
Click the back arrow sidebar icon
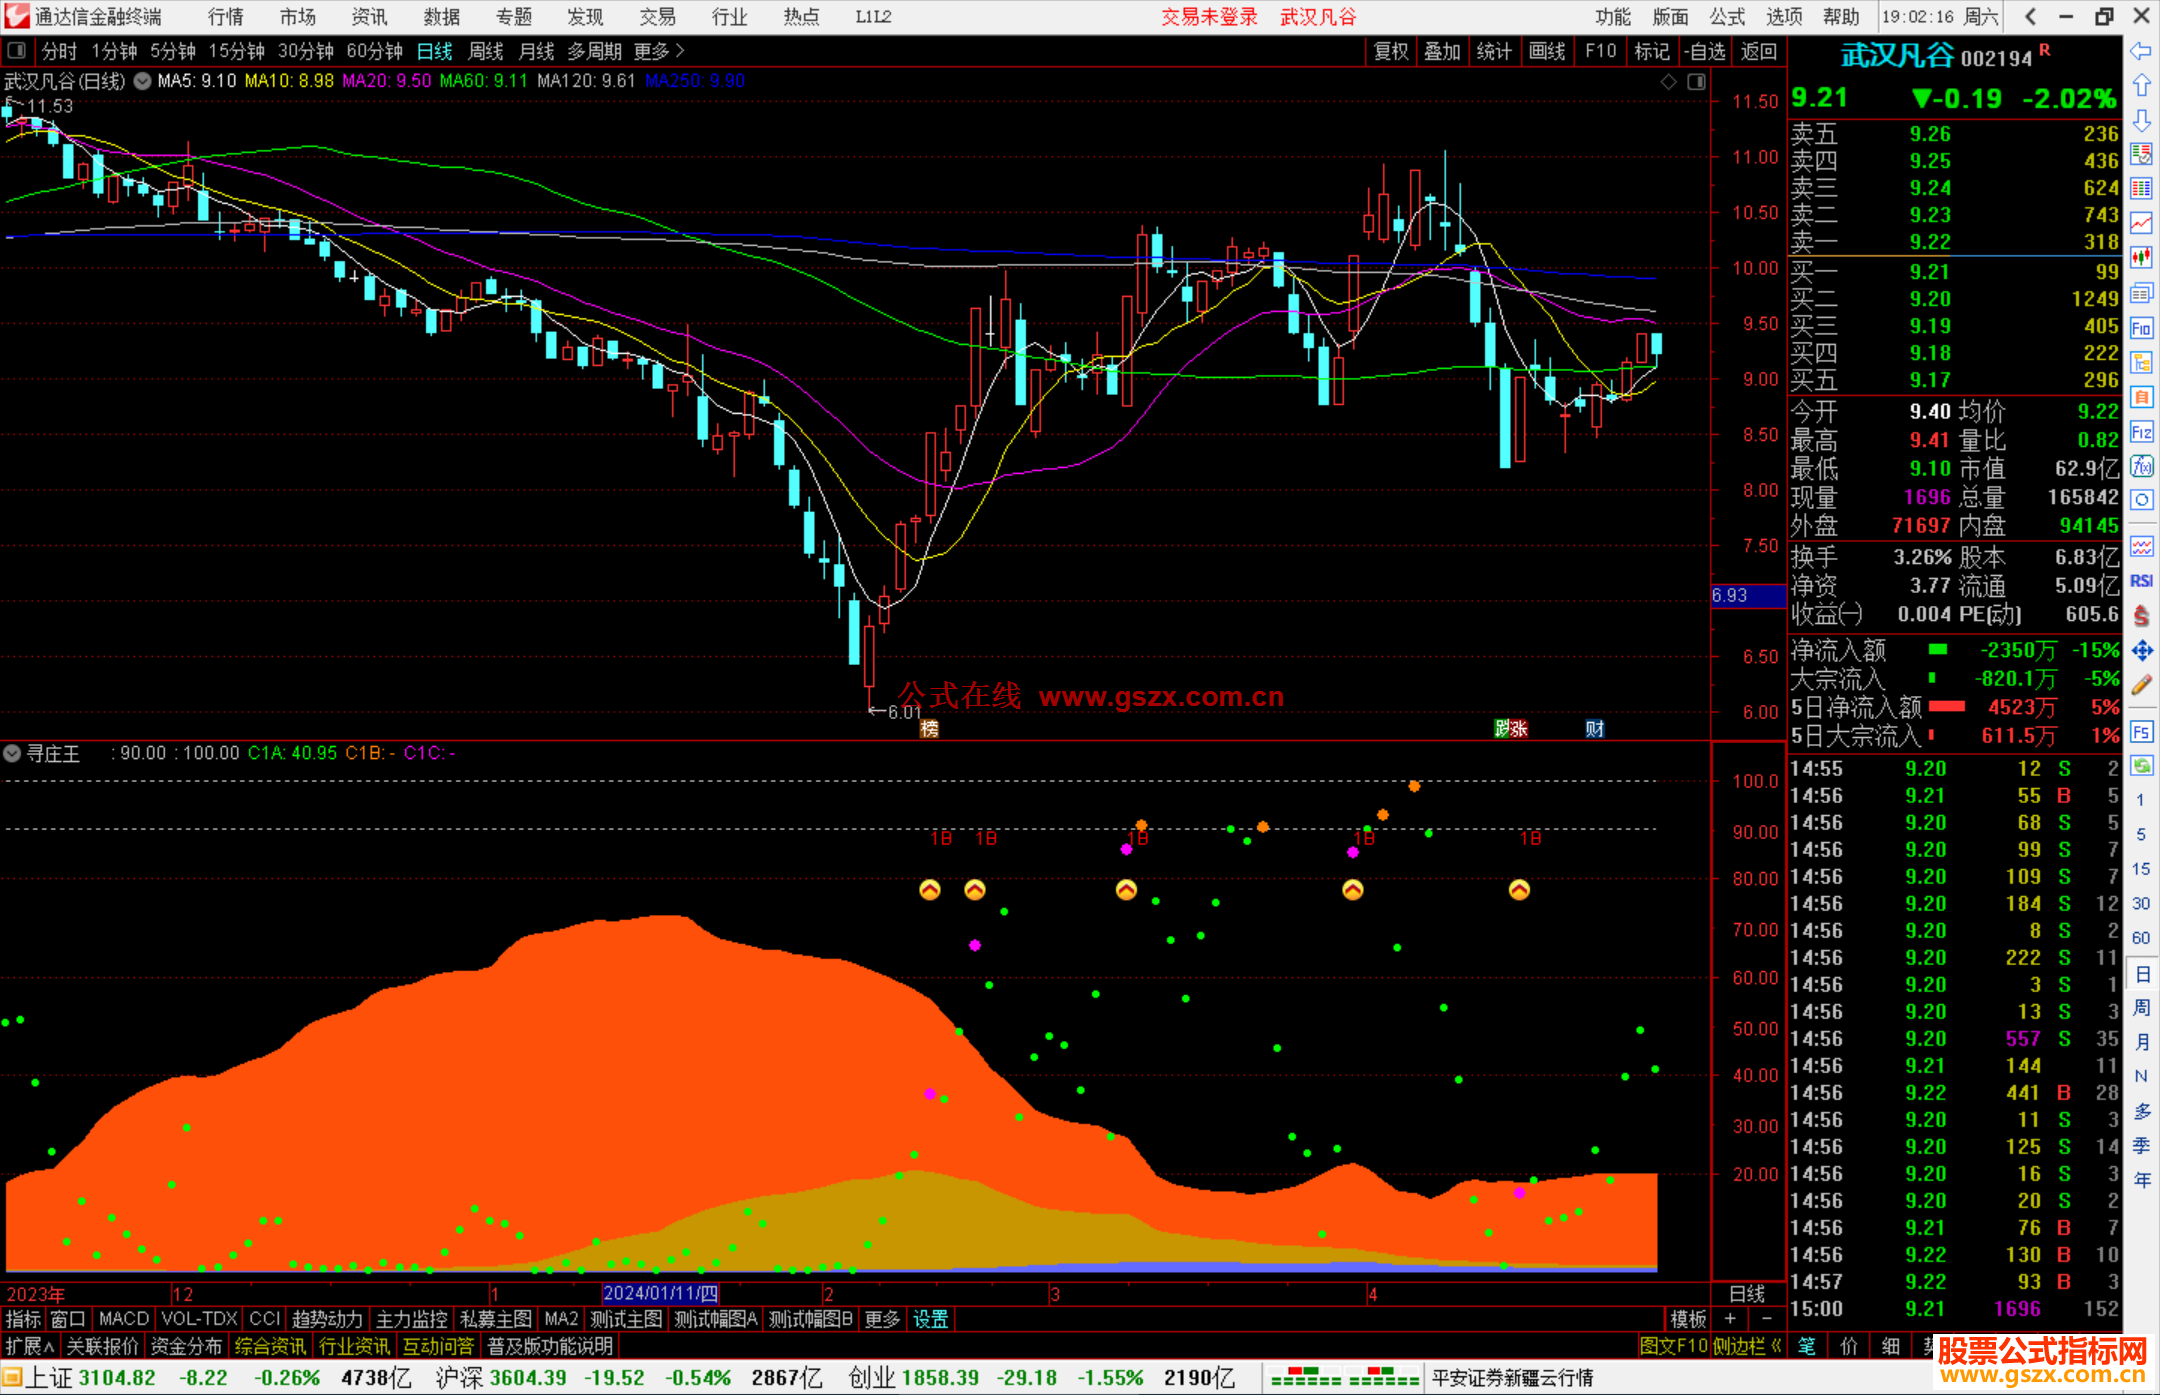(2141, 51)
